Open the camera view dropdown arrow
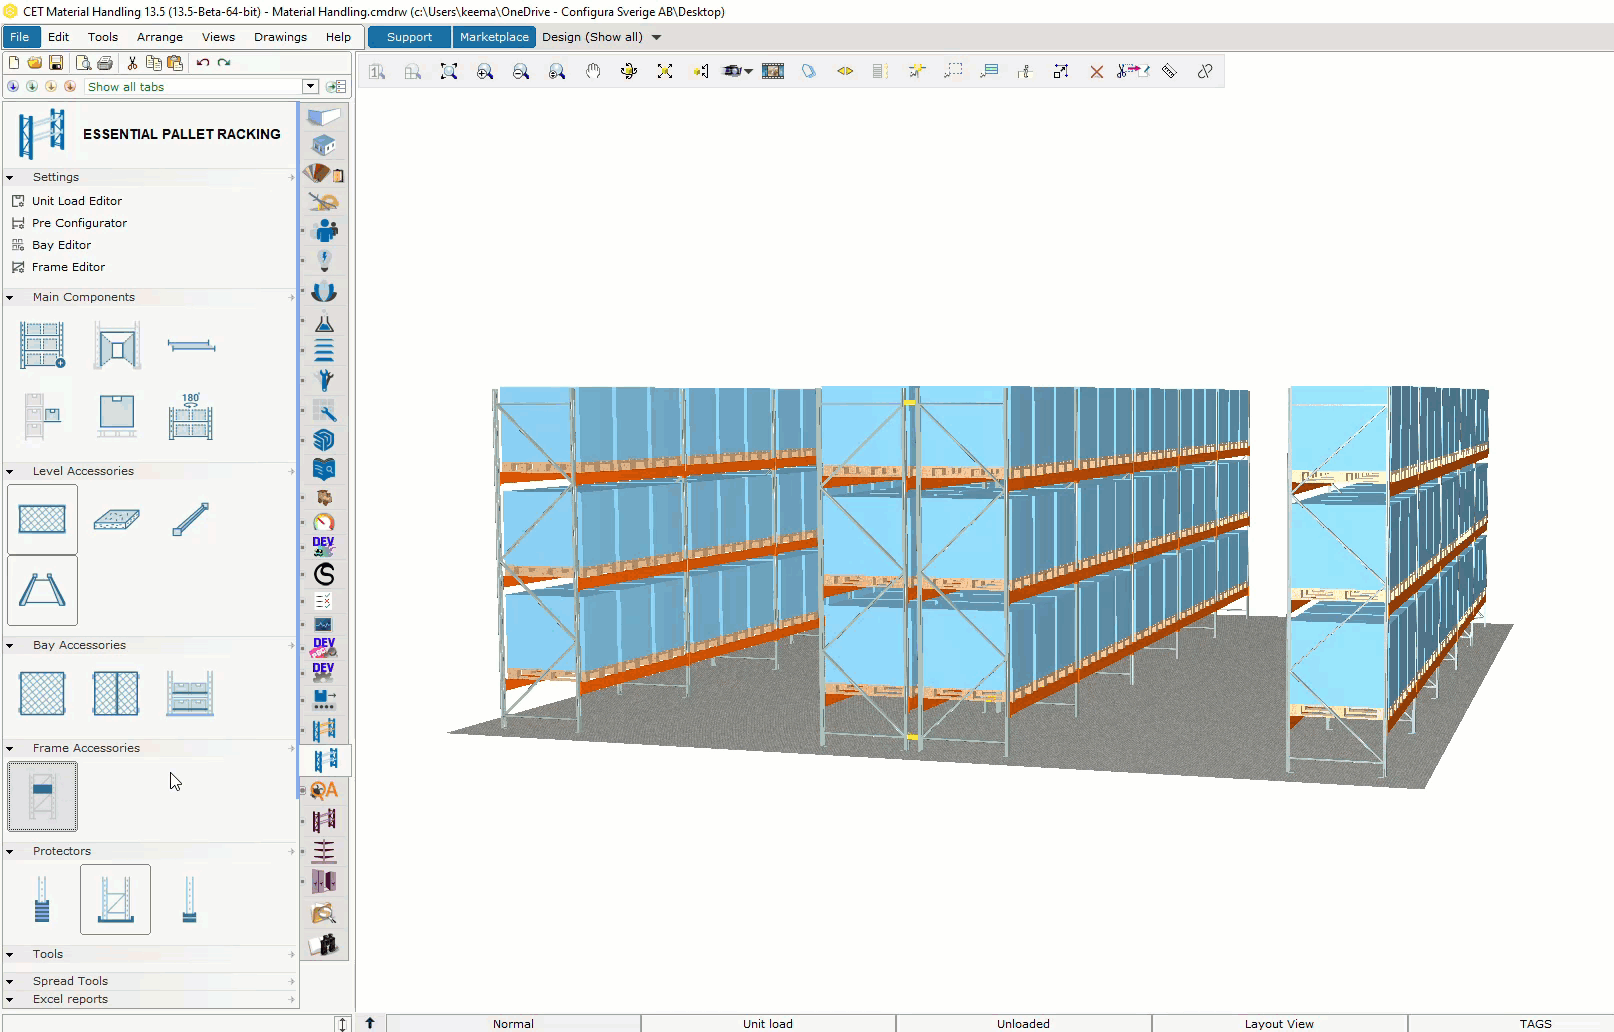 tap(748, 71)
